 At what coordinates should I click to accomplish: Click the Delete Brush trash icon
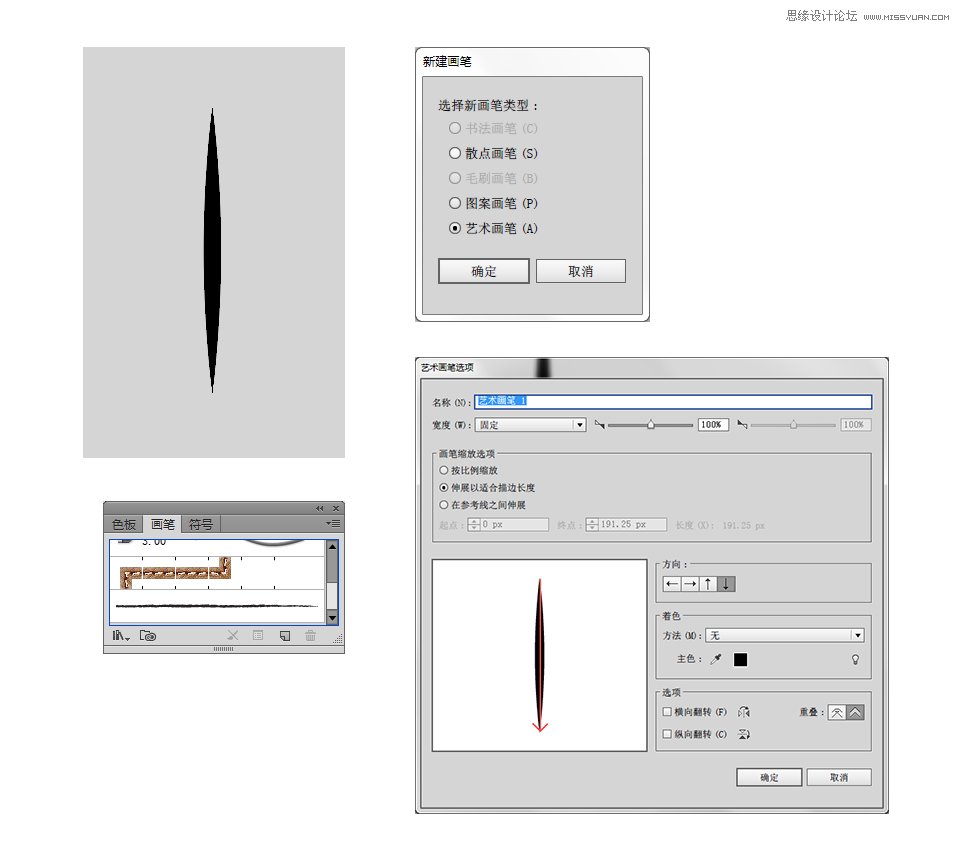310,636
